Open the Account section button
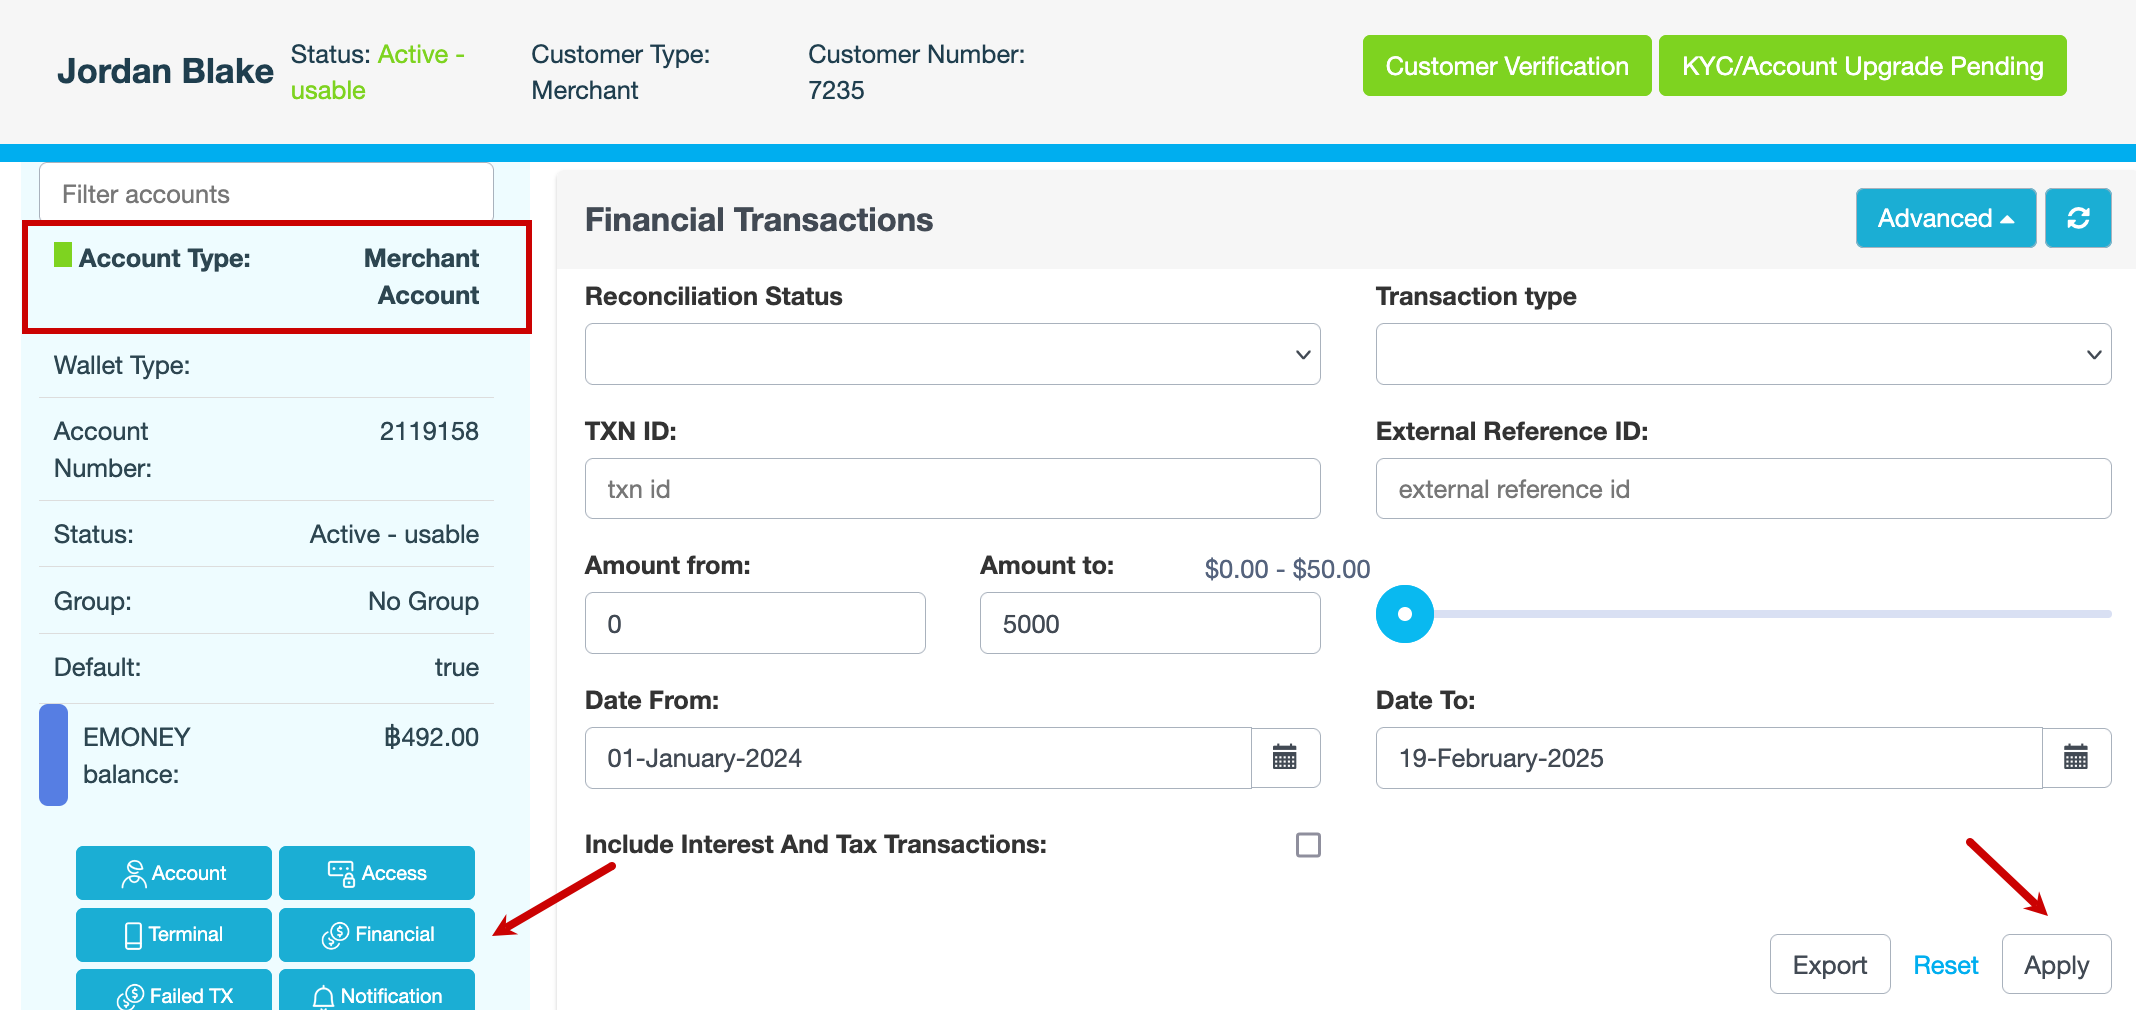This screenshot has width=2136, height=1010. pyautogui.click(x=174, y=873)
